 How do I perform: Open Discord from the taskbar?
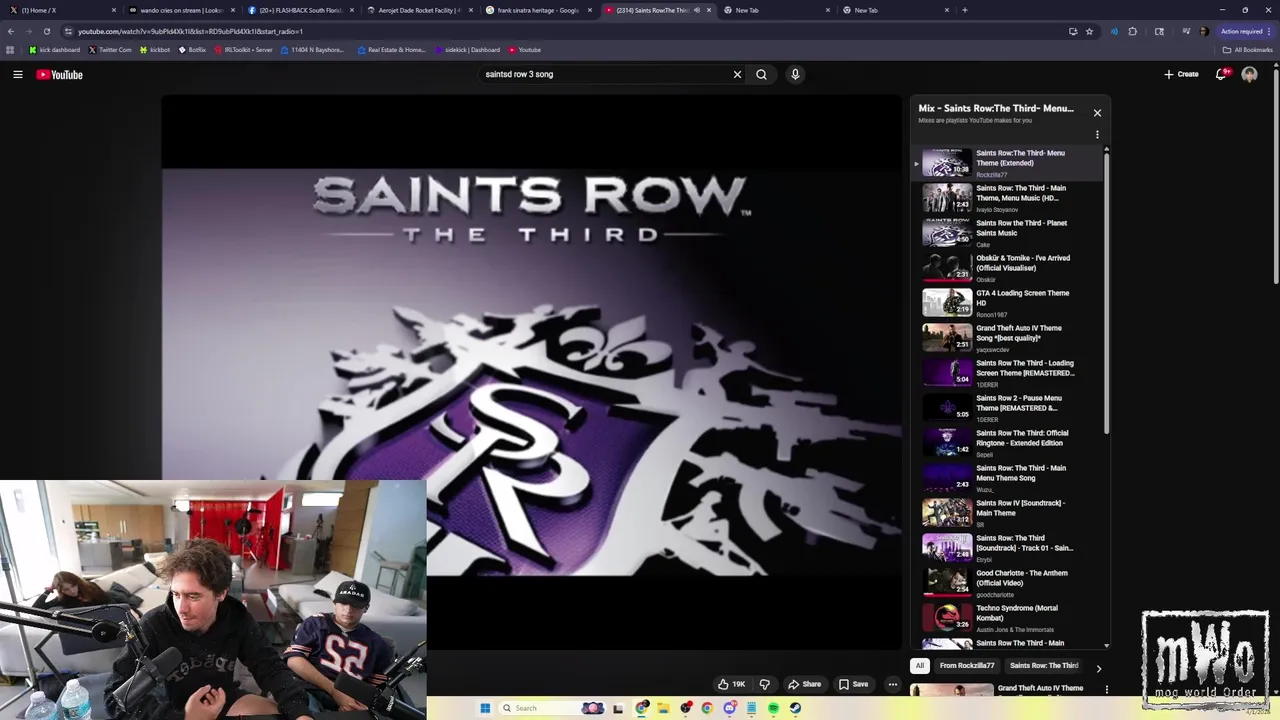coord(730,708)
